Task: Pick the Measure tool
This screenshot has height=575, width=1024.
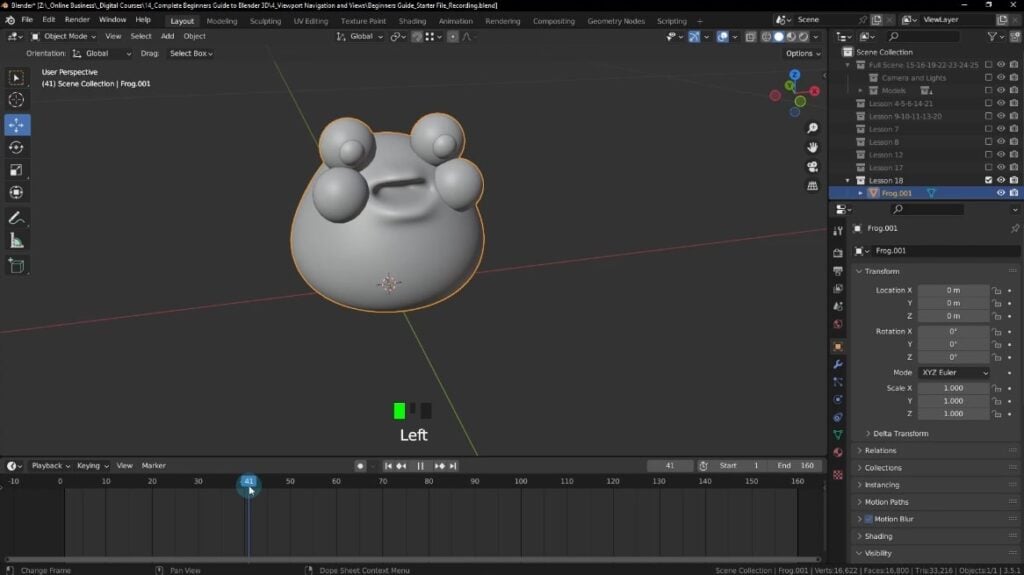Action: pos(16,241)
